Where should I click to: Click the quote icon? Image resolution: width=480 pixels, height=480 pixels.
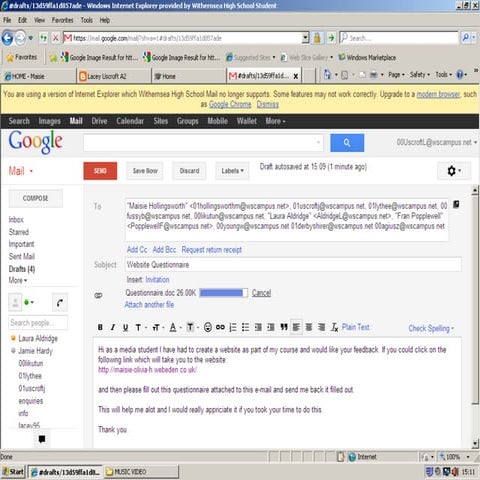(284, 327)
